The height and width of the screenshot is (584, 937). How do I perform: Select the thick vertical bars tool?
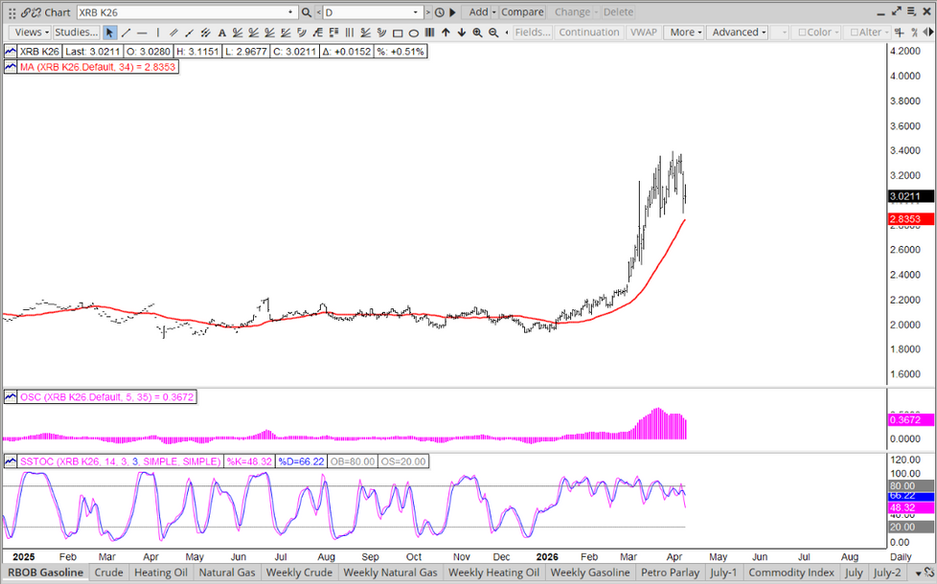[x=430, y=32]
